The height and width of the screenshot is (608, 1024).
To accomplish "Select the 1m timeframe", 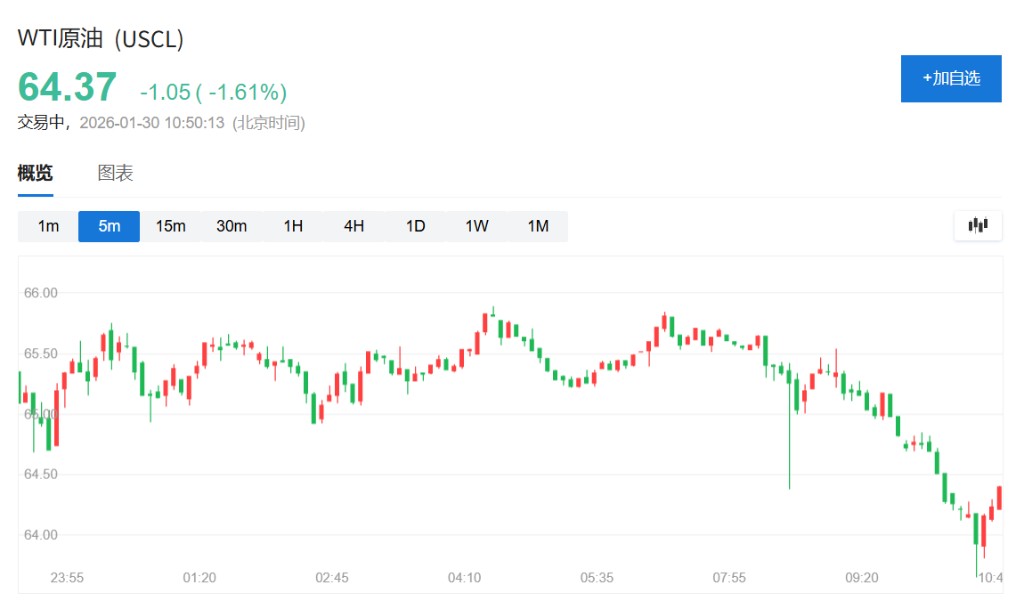I will 48,226.
